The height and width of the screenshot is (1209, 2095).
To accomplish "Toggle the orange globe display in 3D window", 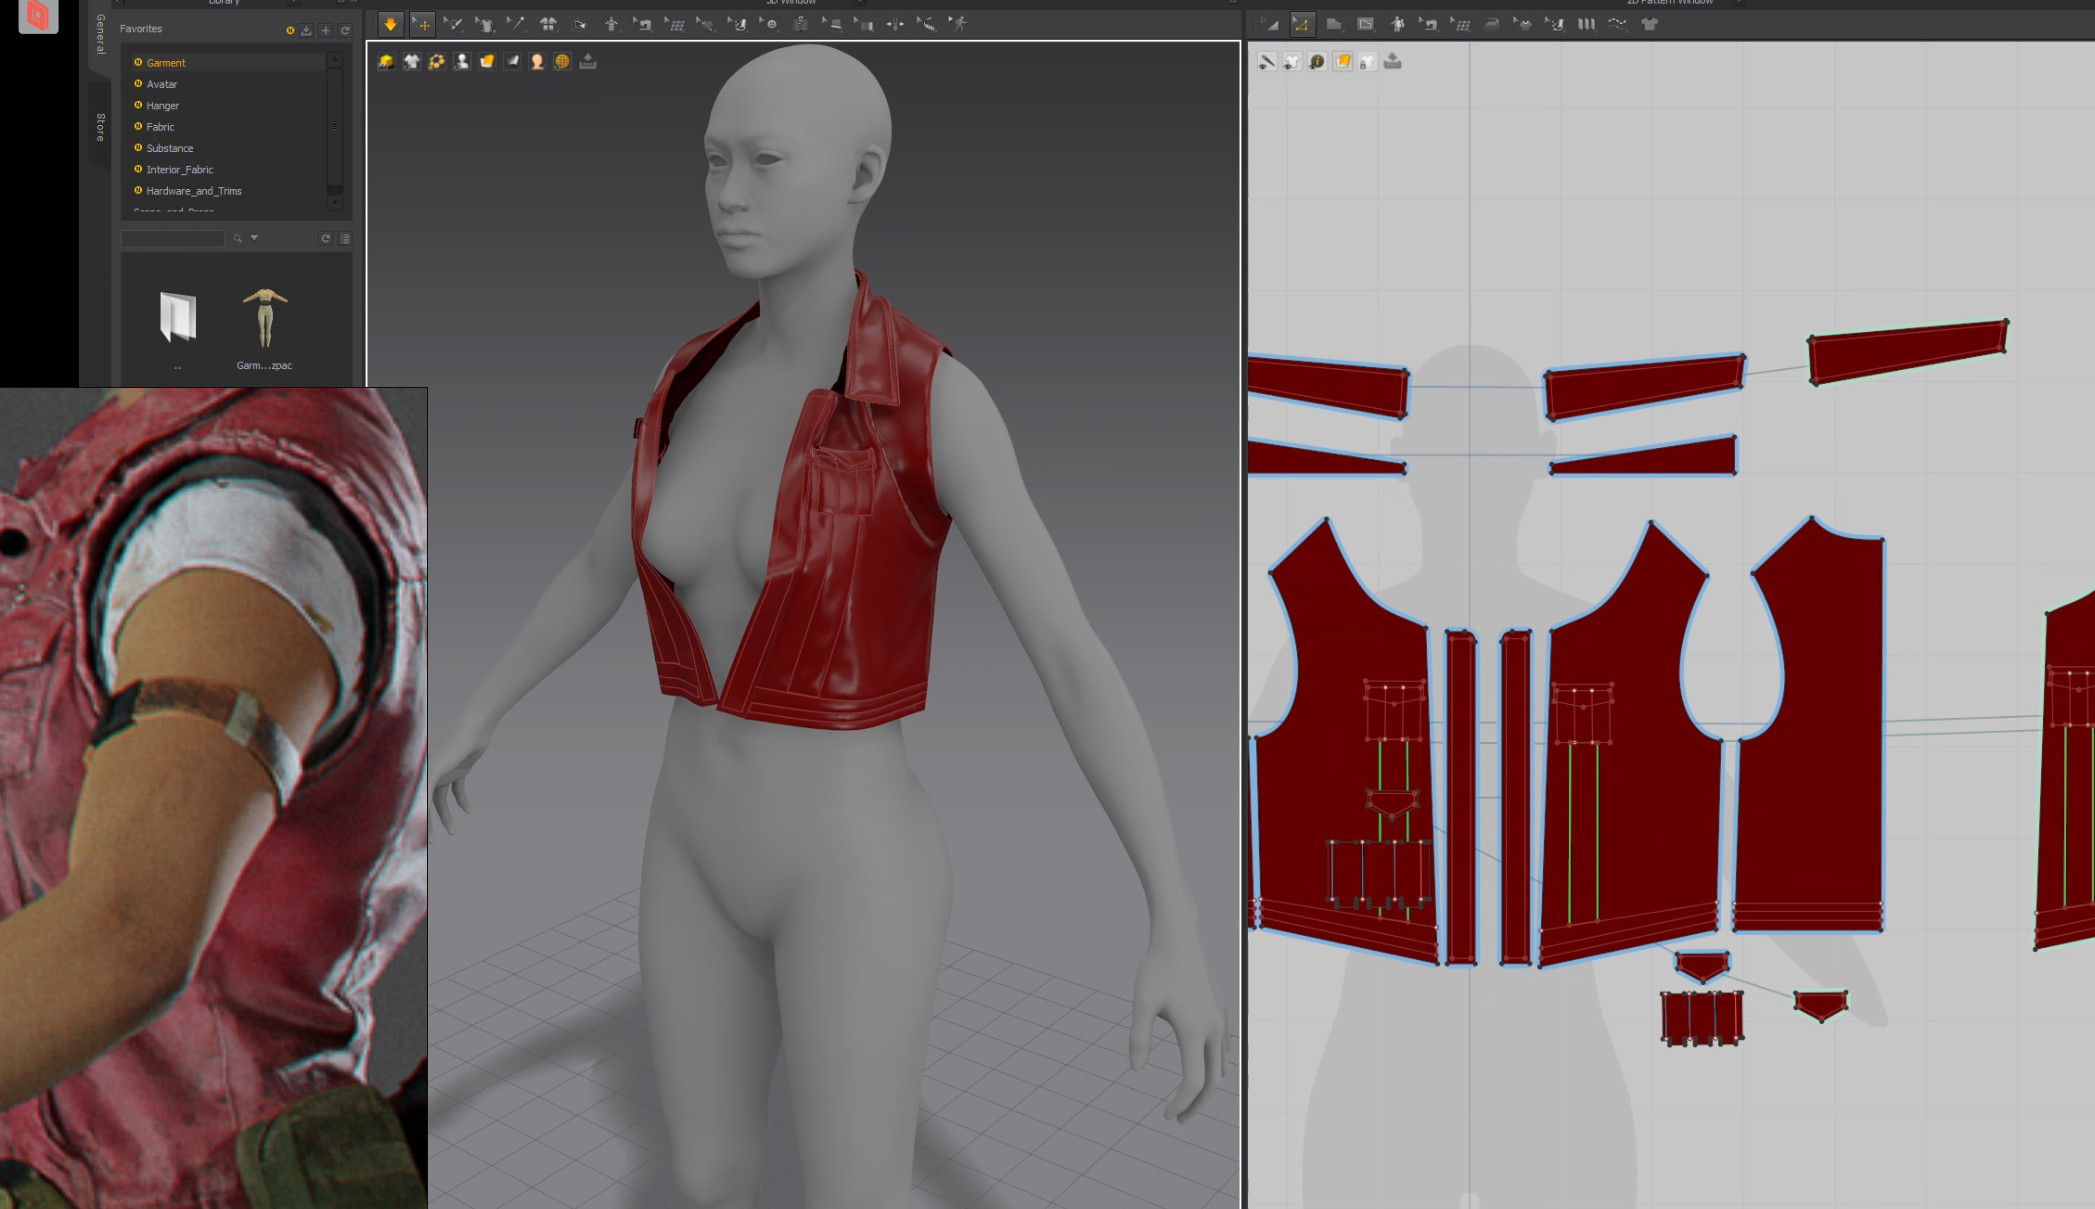I will (x=562, y=62).
